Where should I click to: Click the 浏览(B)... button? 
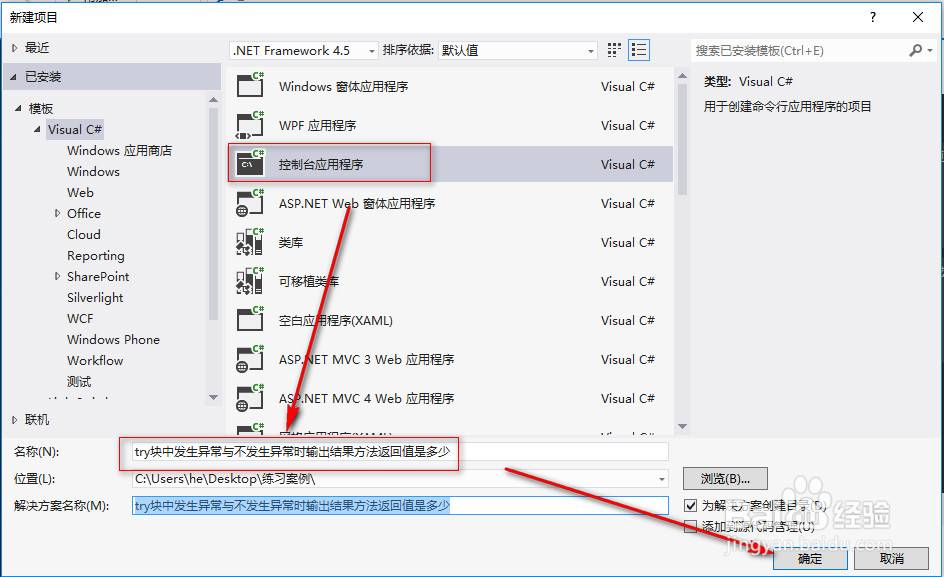coord(725,479)
